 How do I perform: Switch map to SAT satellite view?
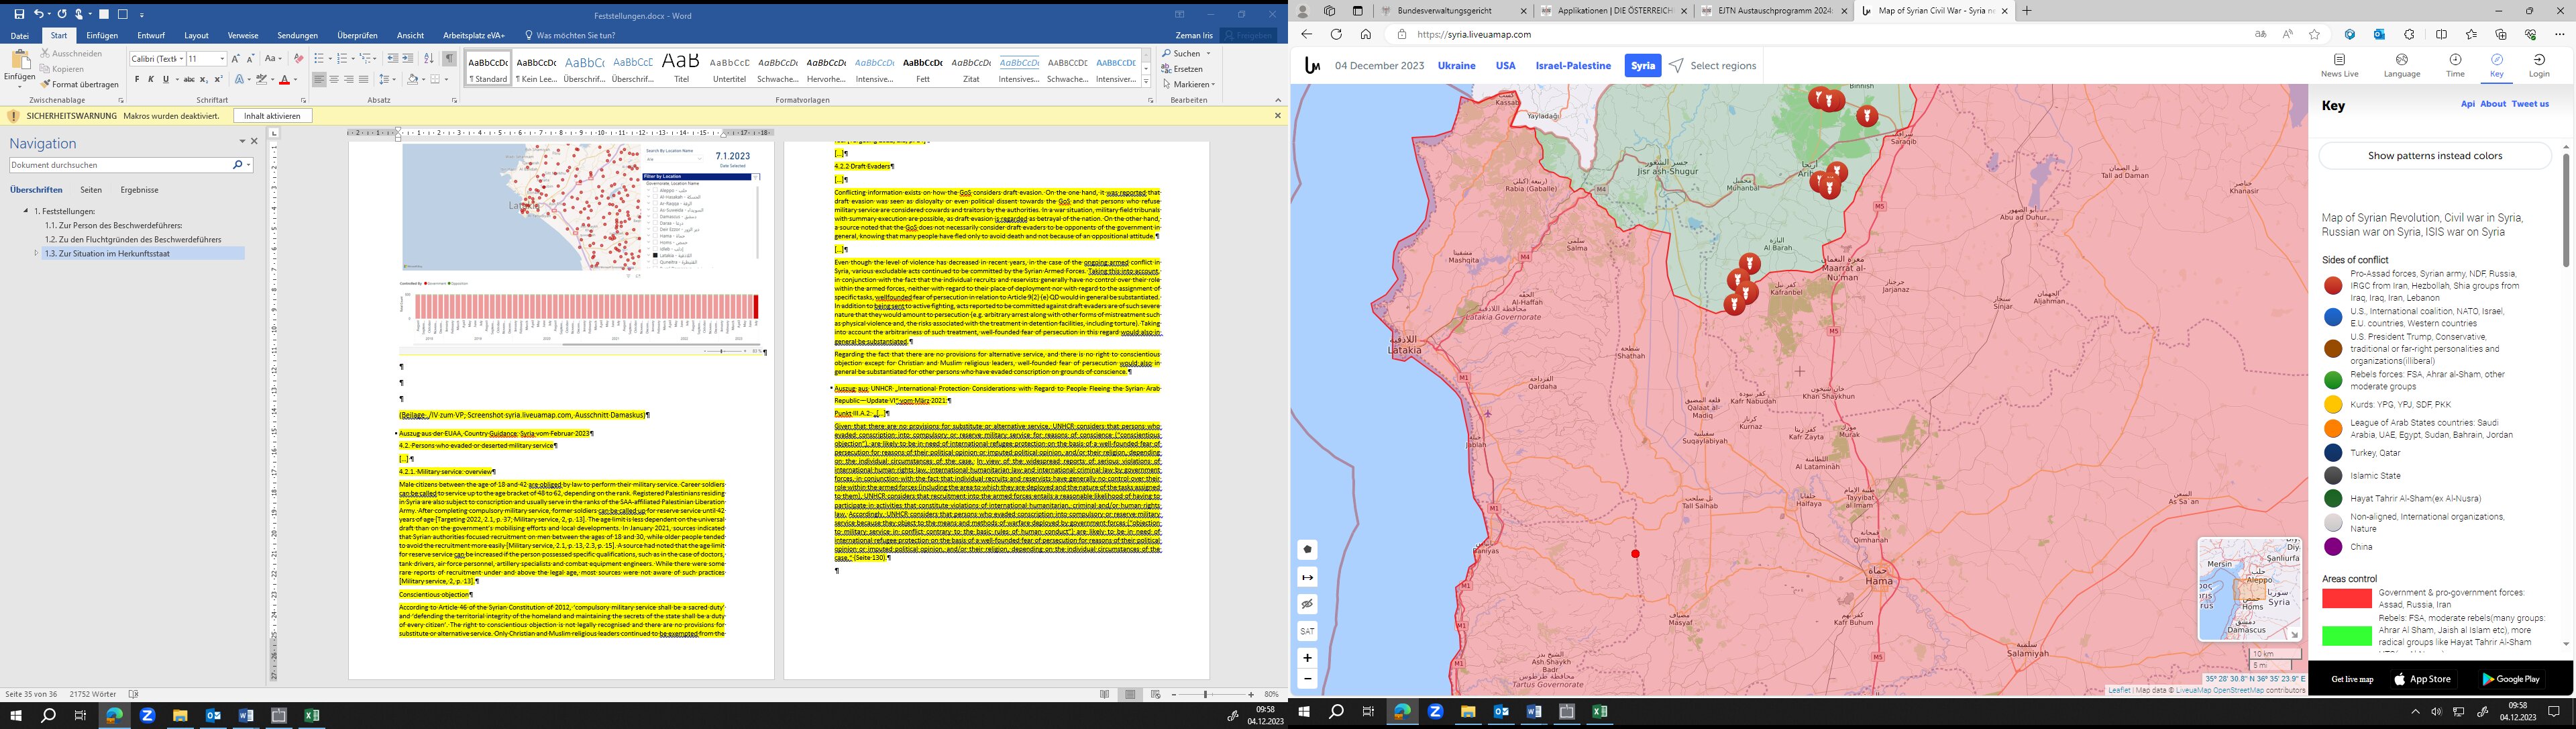pos(1307,631)
